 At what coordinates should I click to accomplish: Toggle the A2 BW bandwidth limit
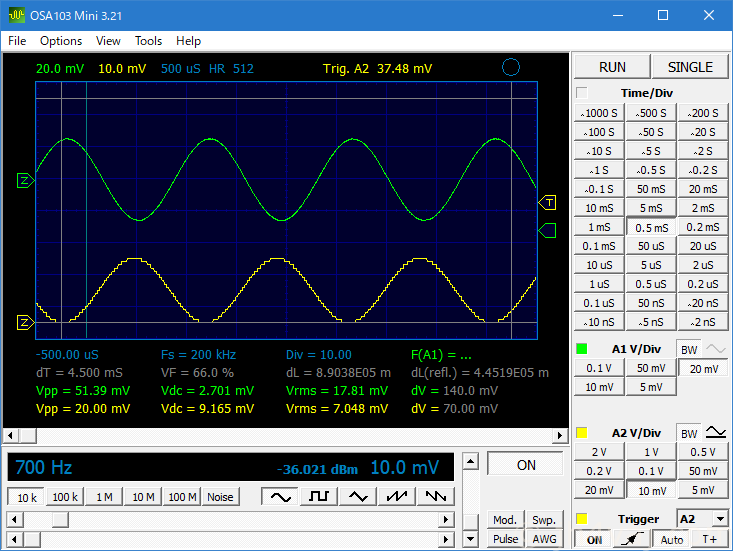(x=689, y=434)
